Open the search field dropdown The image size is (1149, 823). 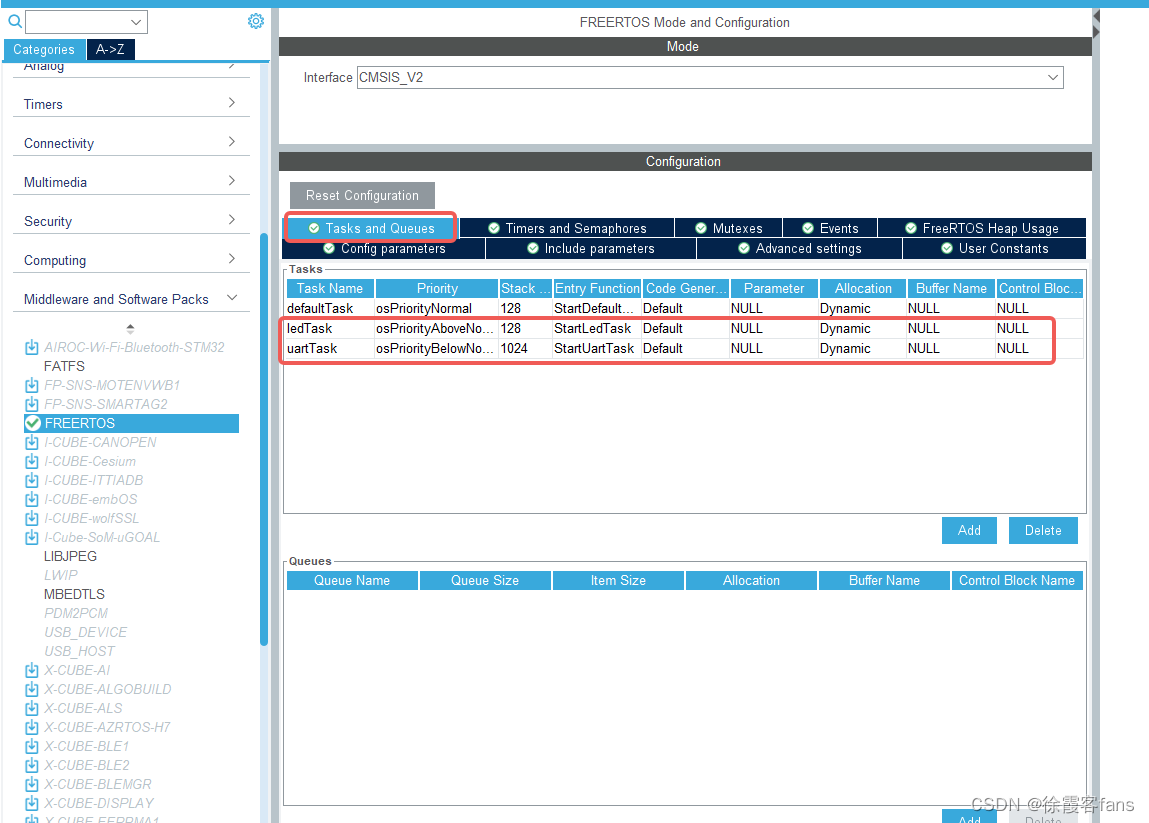click(x=136, y=22)
